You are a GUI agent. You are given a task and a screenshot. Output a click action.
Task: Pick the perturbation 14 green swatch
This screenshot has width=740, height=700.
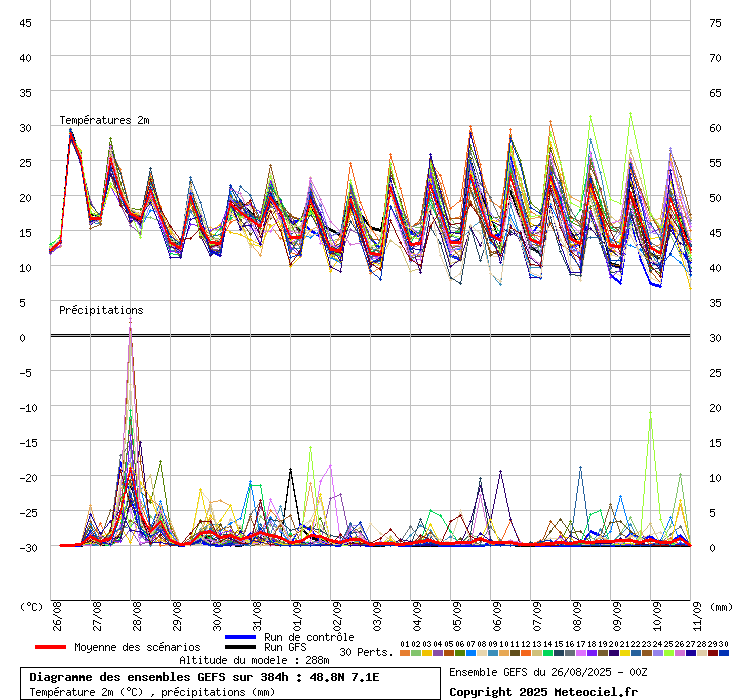click(x=547, y=653)
